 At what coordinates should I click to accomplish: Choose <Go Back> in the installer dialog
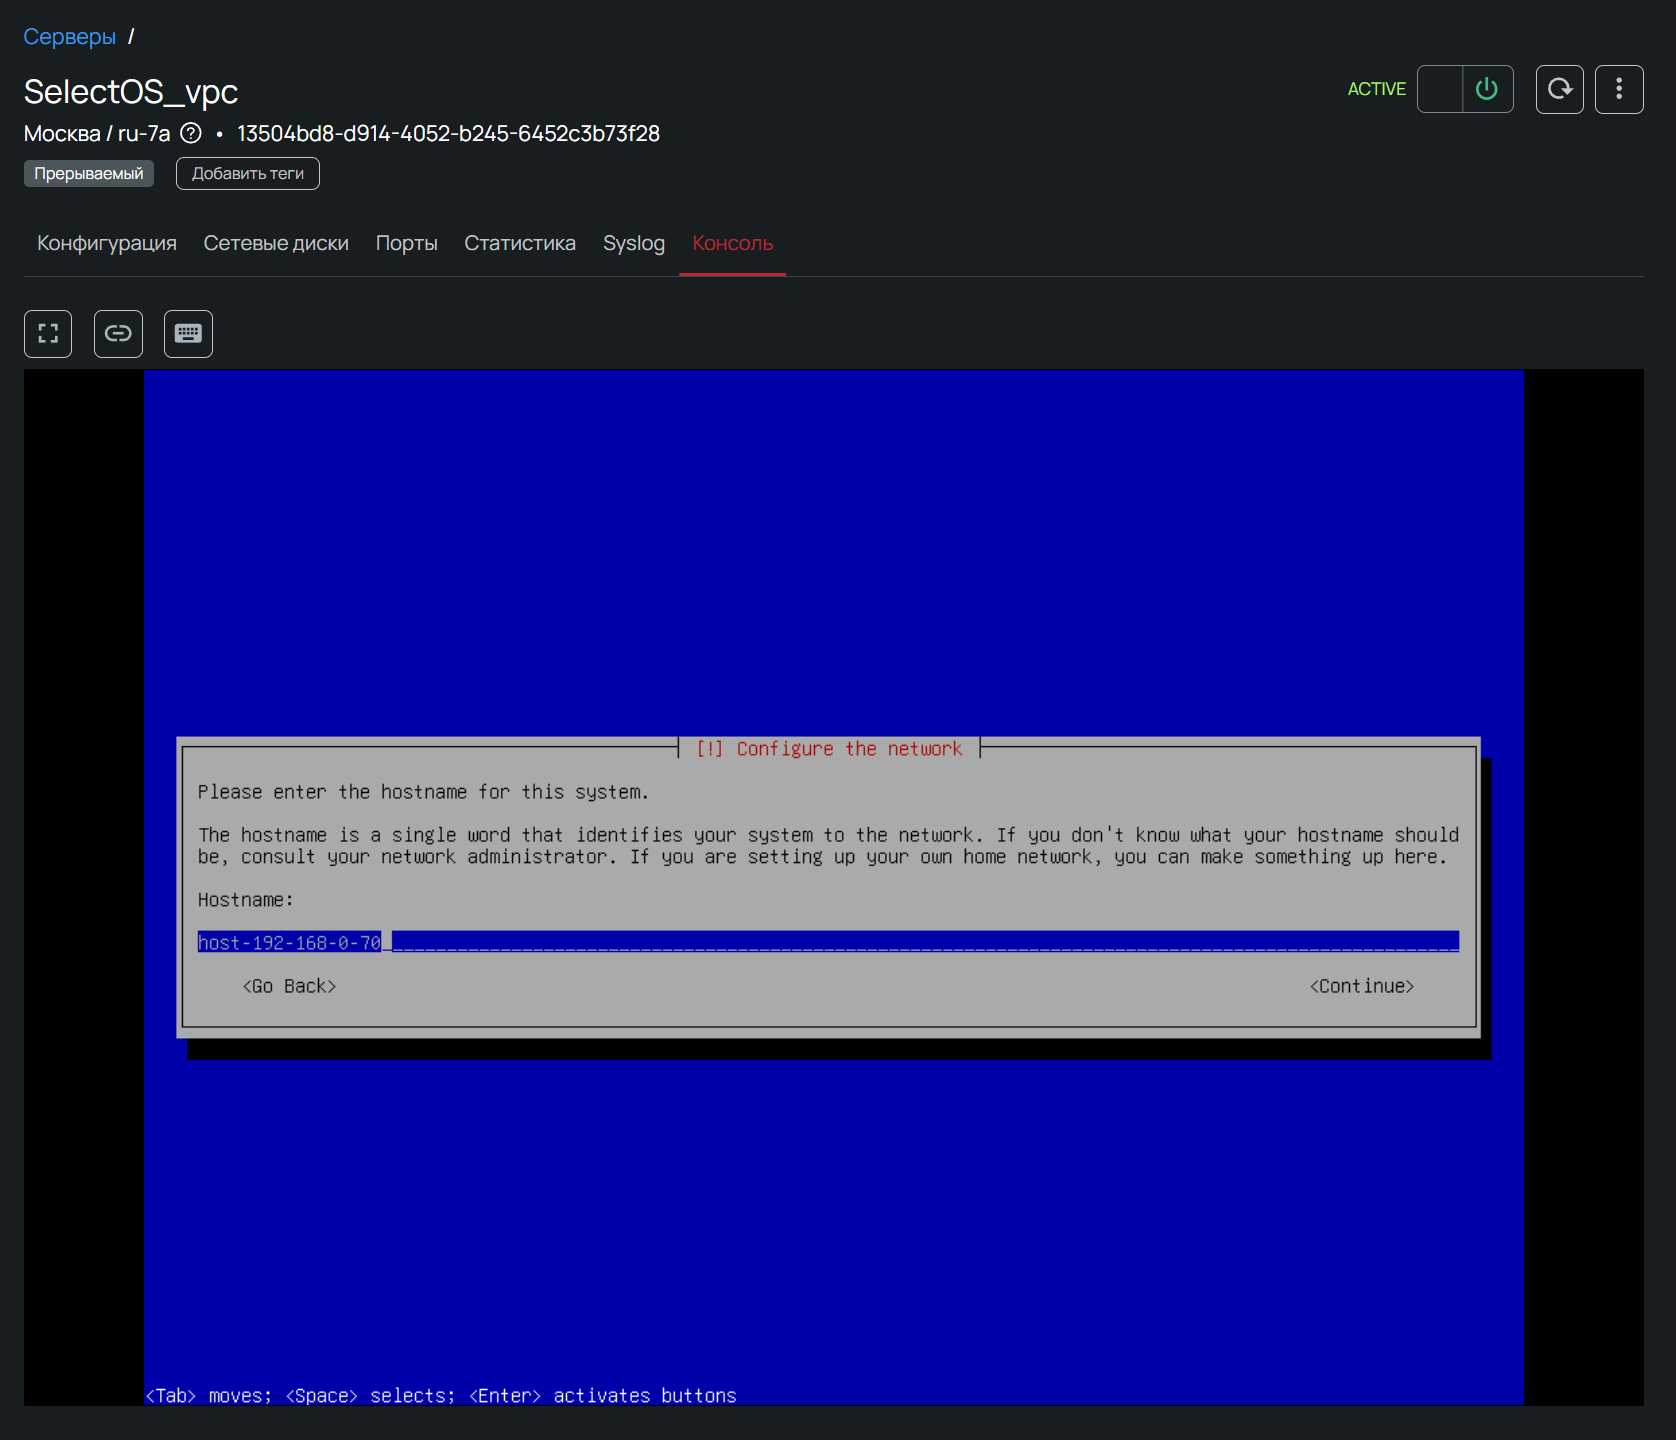click(x=289, y=986)
